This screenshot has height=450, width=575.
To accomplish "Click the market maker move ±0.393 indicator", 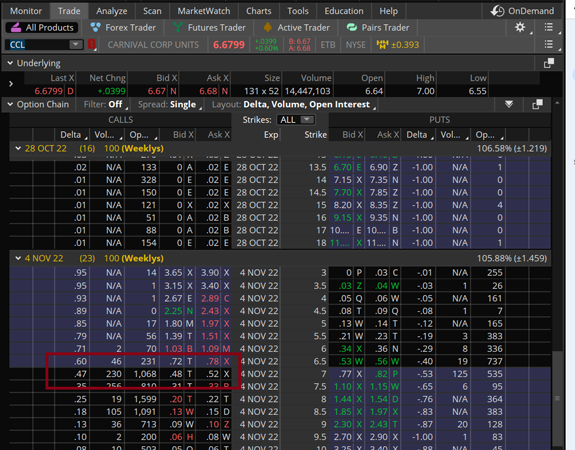I will click(x=398, y=45).
